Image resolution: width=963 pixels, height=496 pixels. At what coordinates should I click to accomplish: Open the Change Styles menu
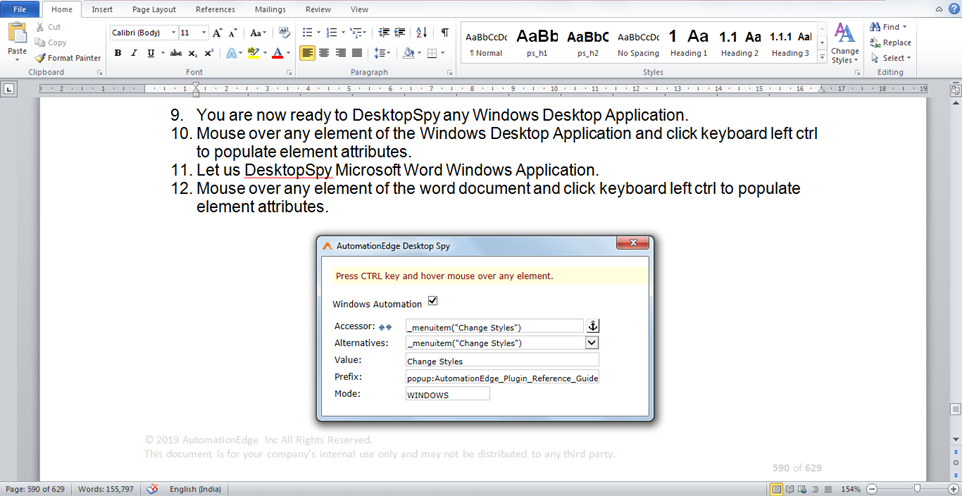click(x=845, y=43)
